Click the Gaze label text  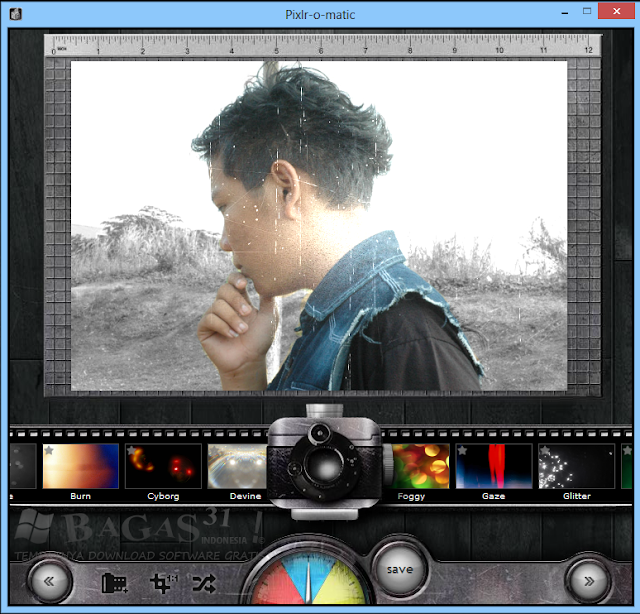coord(493,496)
